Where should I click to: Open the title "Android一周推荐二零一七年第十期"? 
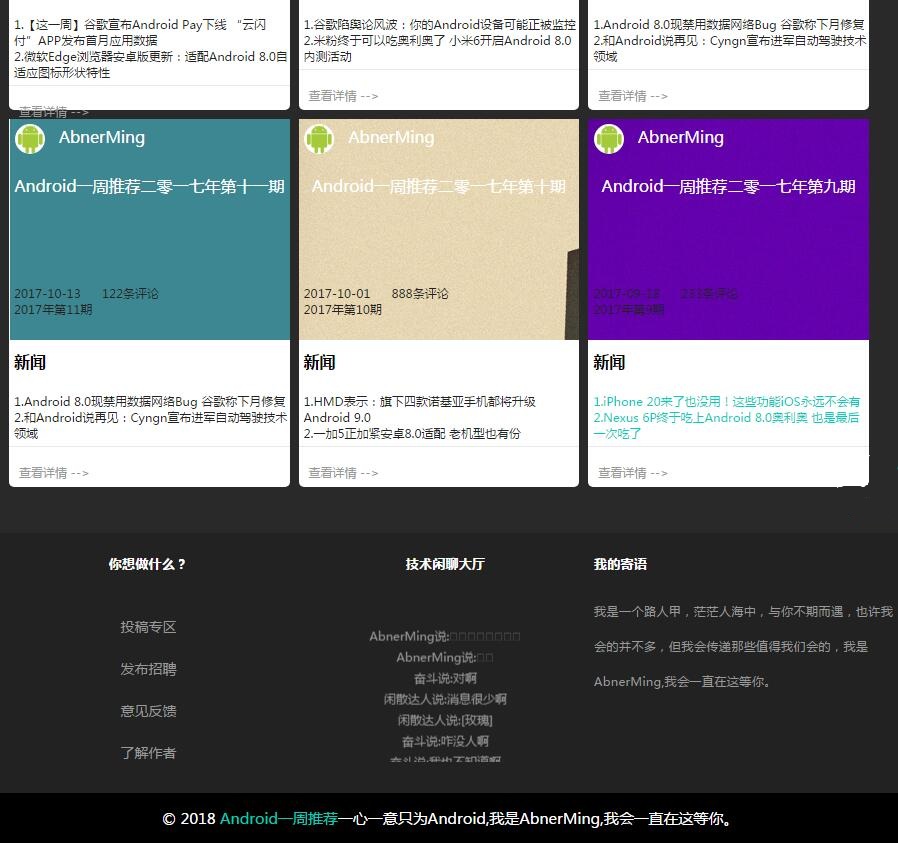pos(439,186)
